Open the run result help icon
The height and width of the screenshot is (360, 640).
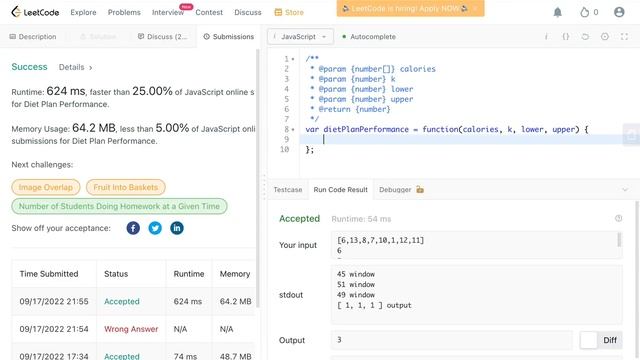(x=618, y=218)
